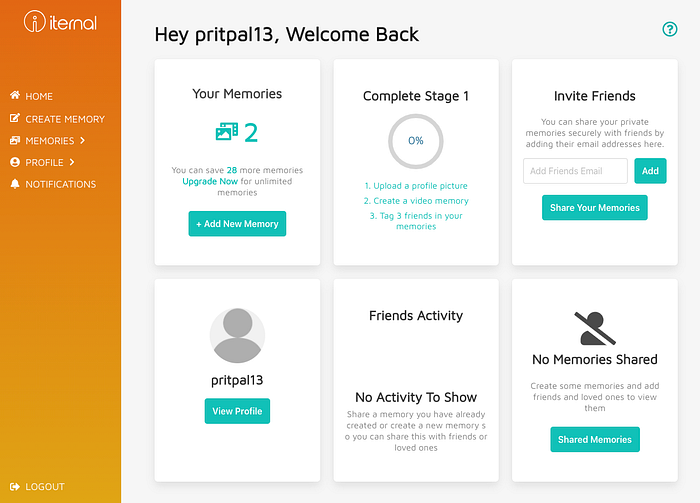700x503 pixels.
Task: Click the Memories images icon in the sidebar
Action: tap(15, 141)
